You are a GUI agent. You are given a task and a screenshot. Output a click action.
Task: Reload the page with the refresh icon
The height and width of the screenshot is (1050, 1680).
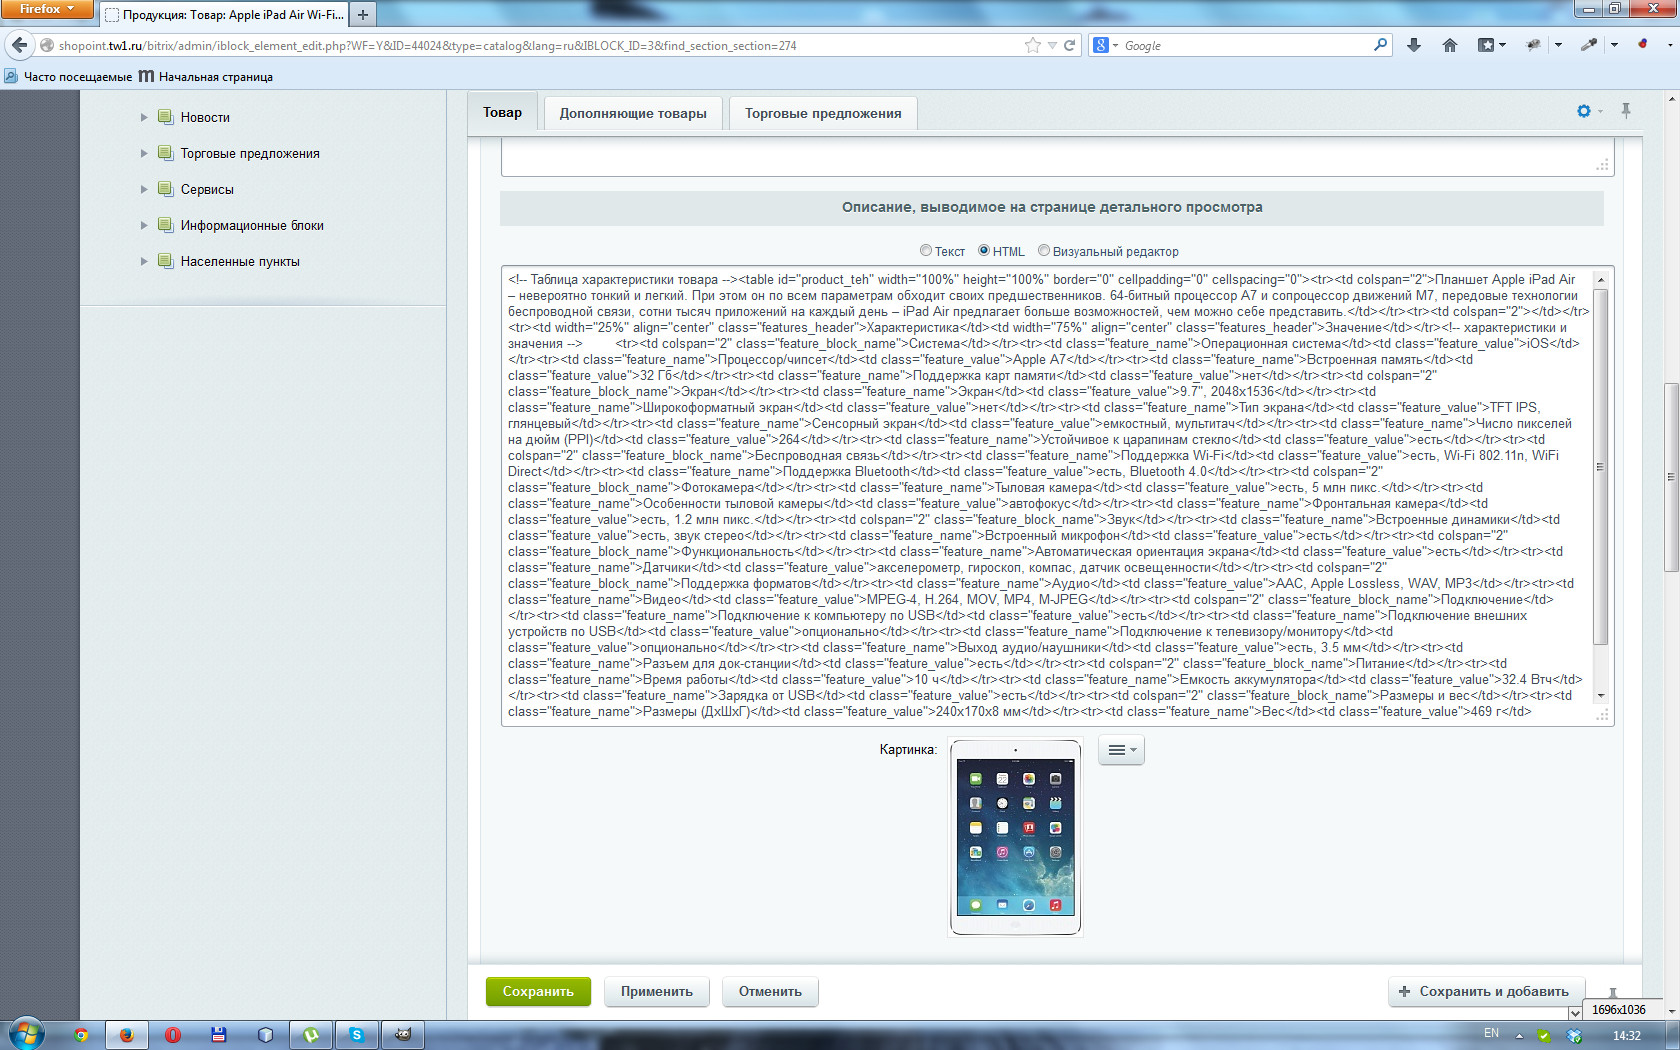1069,45
